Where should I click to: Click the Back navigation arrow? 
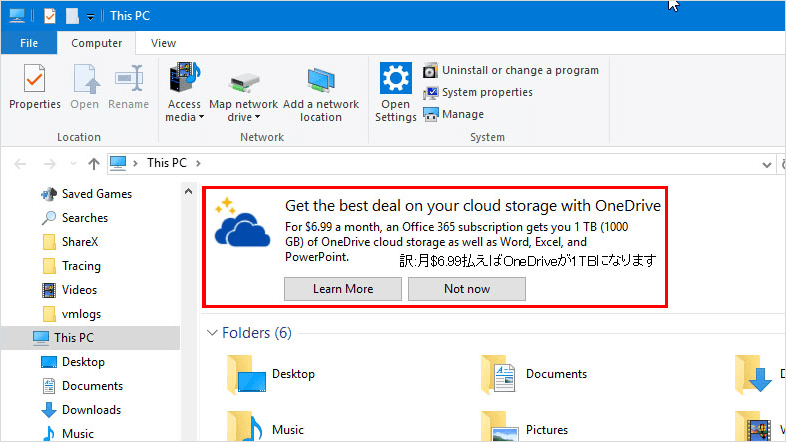point(20,164)
